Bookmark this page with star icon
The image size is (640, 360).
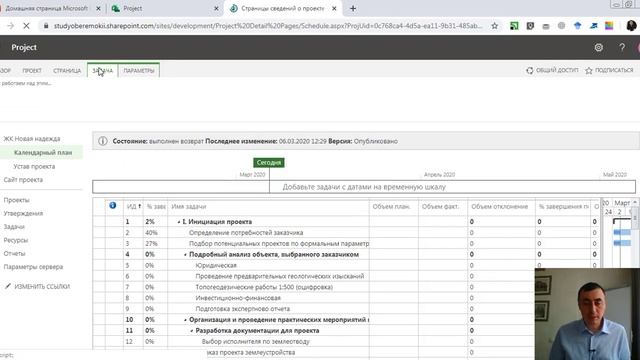point(495,26)
